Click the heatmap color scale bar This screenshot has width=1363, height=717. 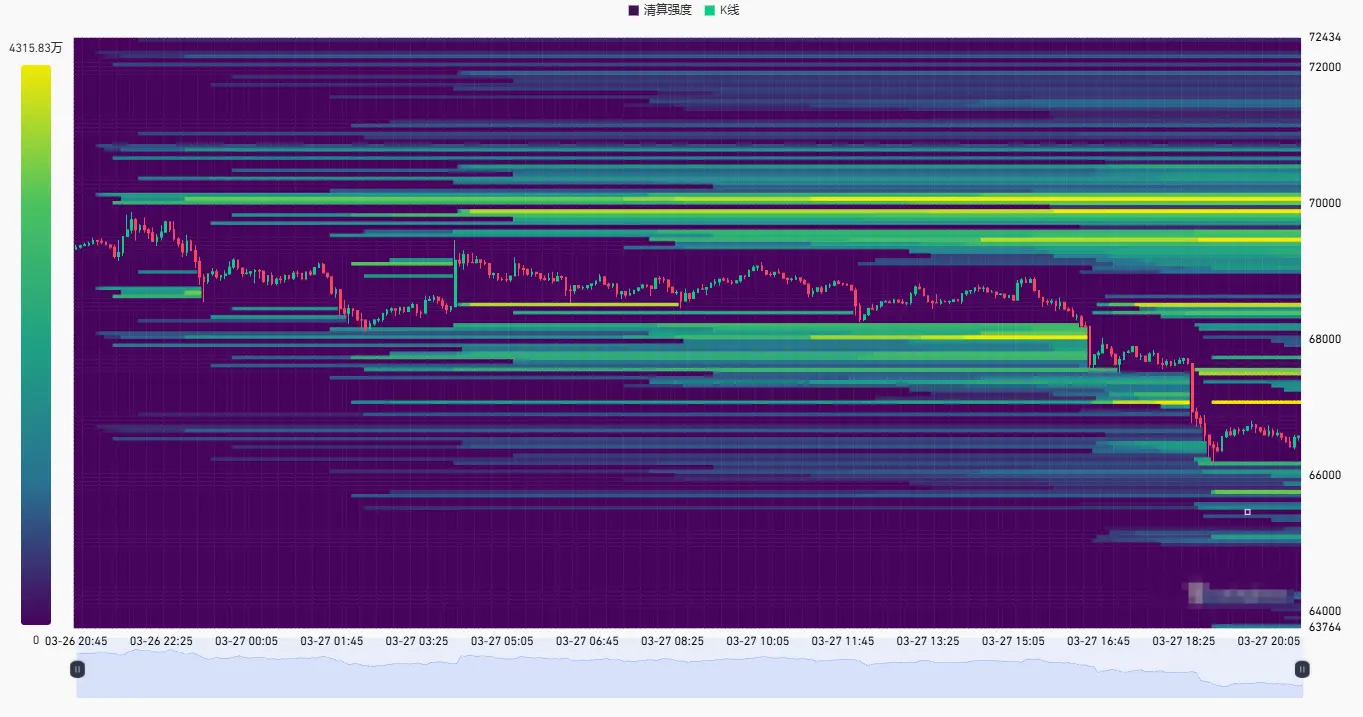point(36,345)
